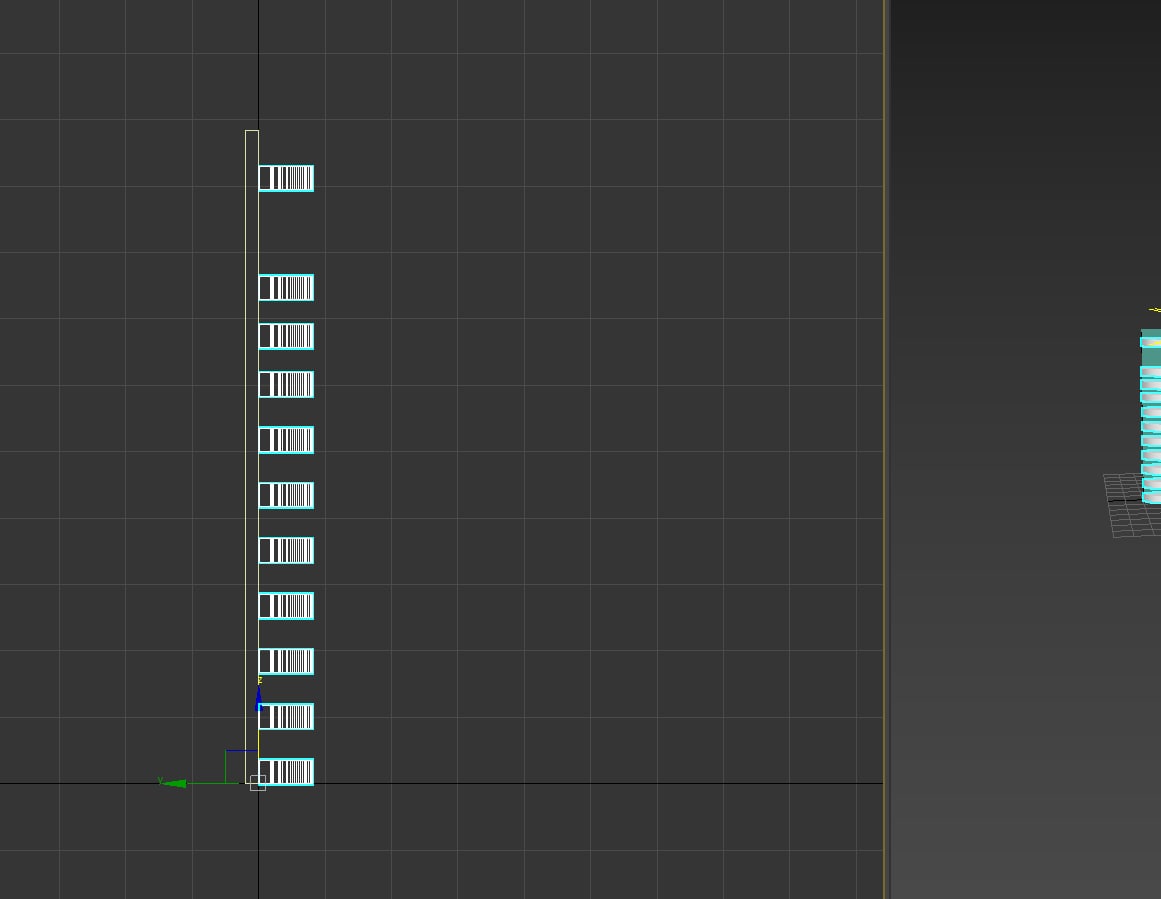The image size is (1161, 899).
Task: Grab the blue Z-axis arrow of the move gizmo
Action: click(x=258, y=698)
